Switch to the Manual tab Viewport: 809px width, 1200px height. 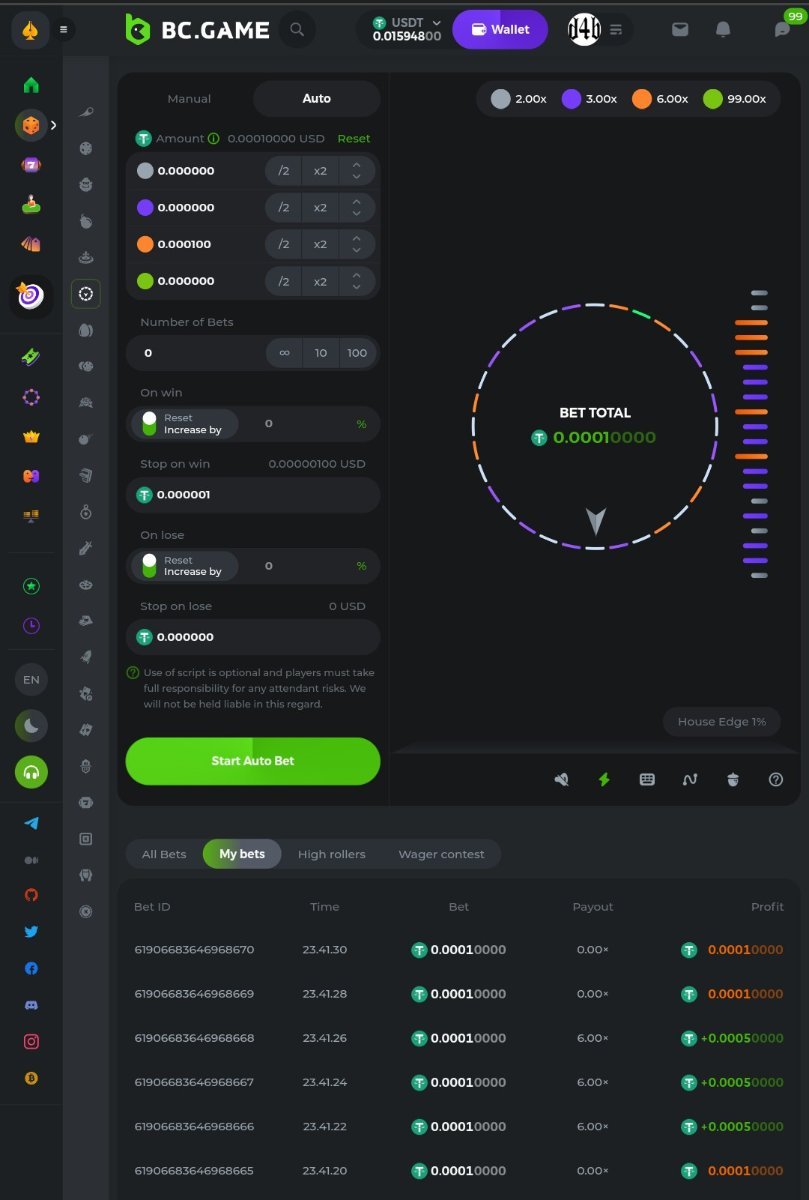click(189, 99)
